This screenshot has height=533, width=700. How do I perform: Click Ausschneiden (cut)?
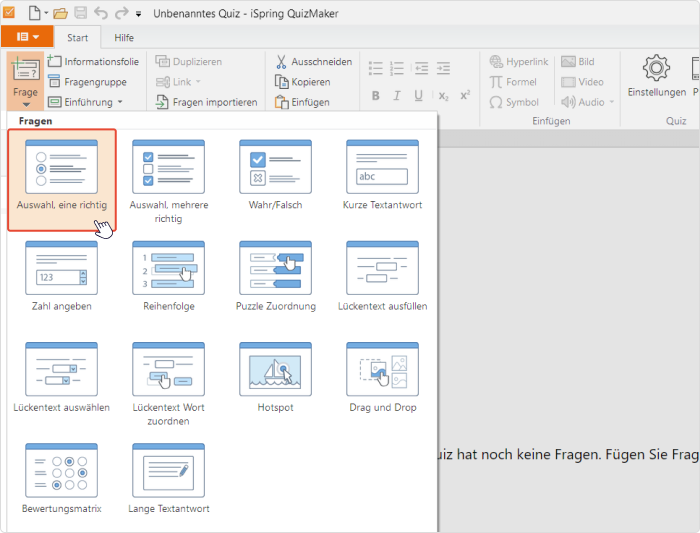click(x=314, y=61)
